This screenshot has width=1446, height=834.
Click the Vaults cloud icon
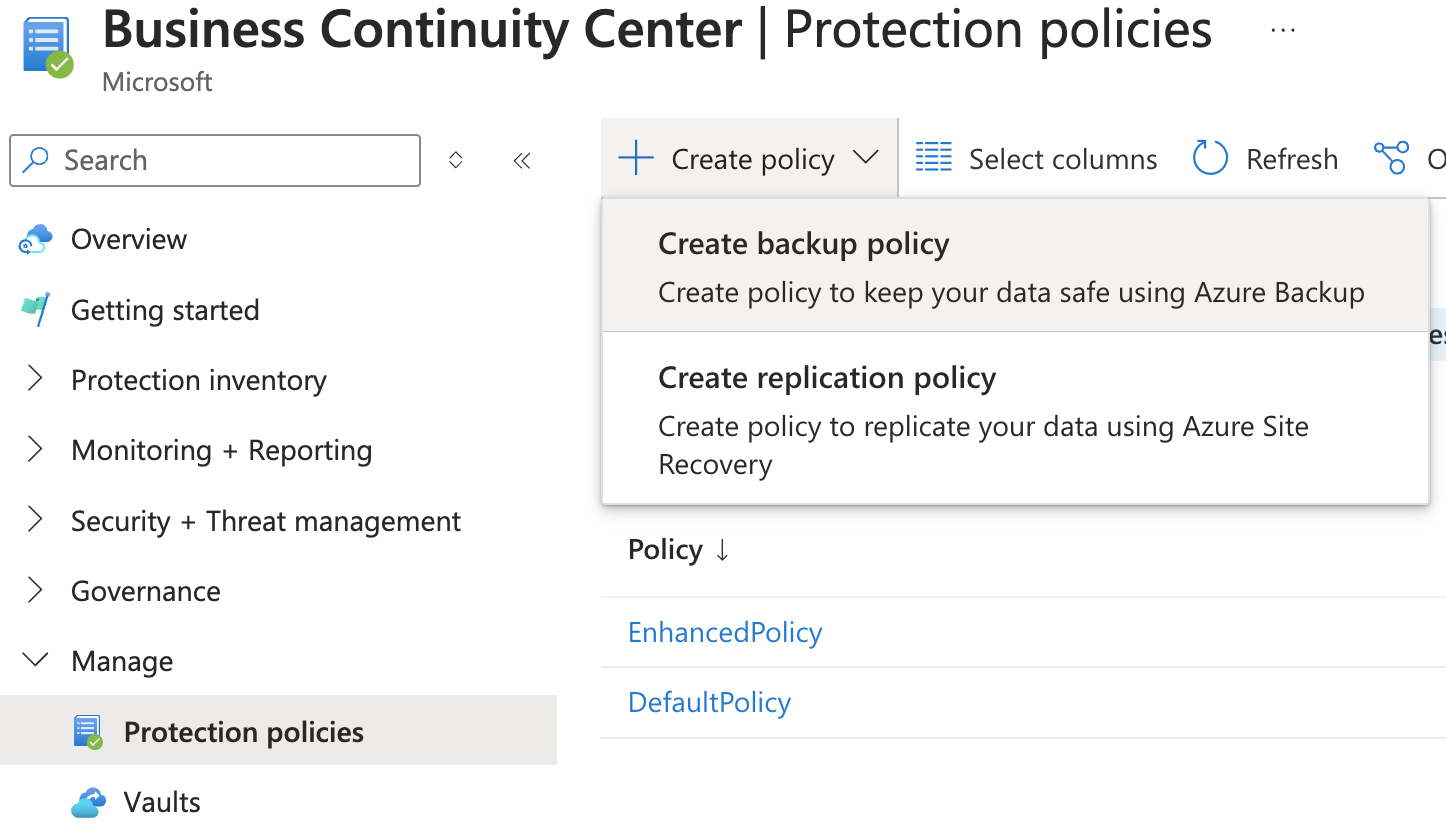pos(88,802)
